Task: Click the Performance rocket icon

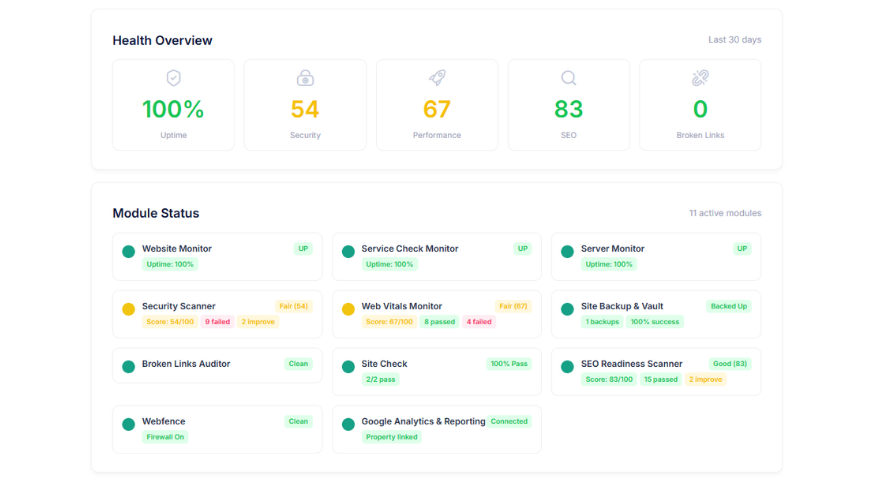Action: [x=437, y=78]
